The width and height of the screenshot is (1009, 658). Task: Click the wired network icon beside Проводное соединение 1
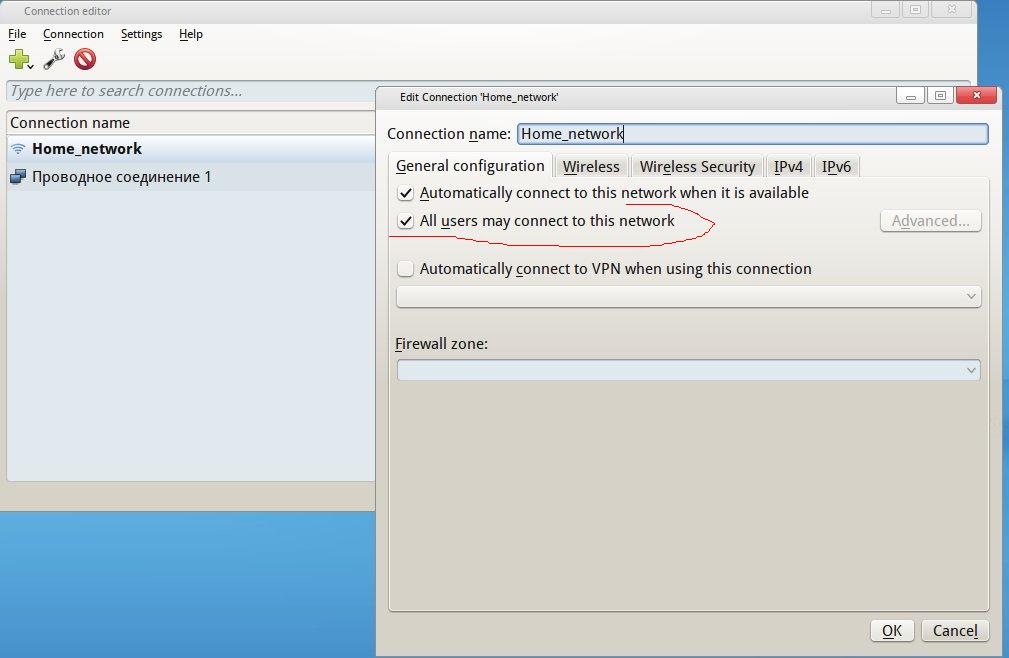click(x=18, y=177)
